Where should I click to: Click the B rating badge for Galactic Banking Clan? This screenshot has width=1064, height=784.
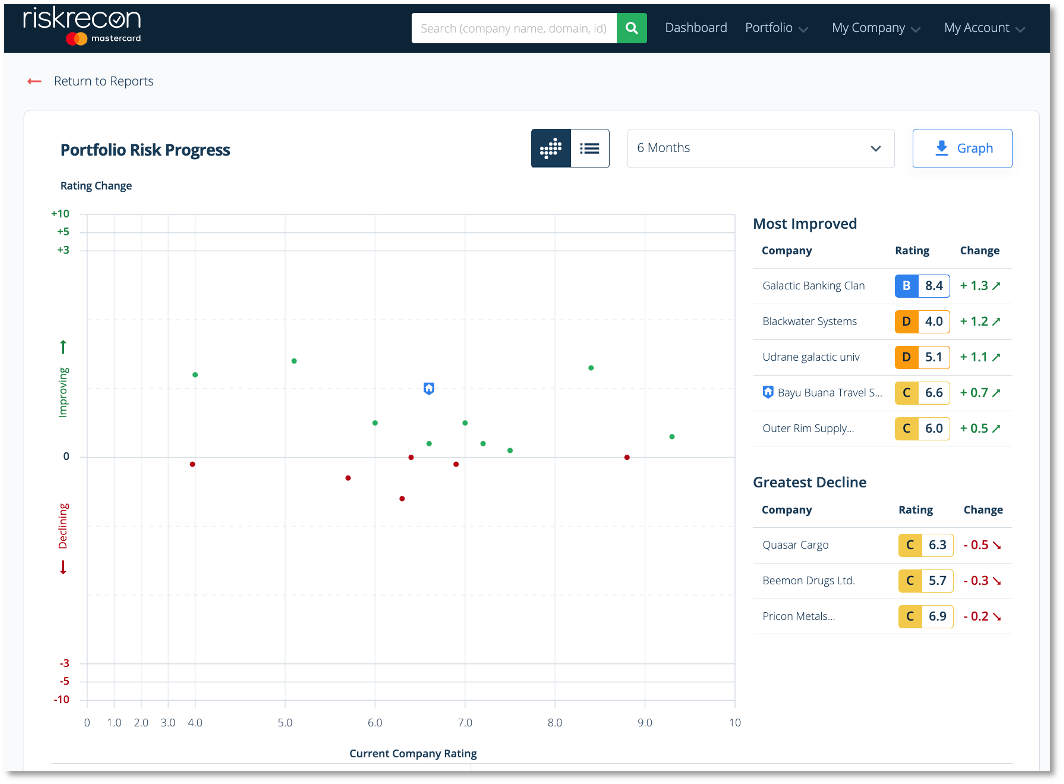(x=906, y=285)
